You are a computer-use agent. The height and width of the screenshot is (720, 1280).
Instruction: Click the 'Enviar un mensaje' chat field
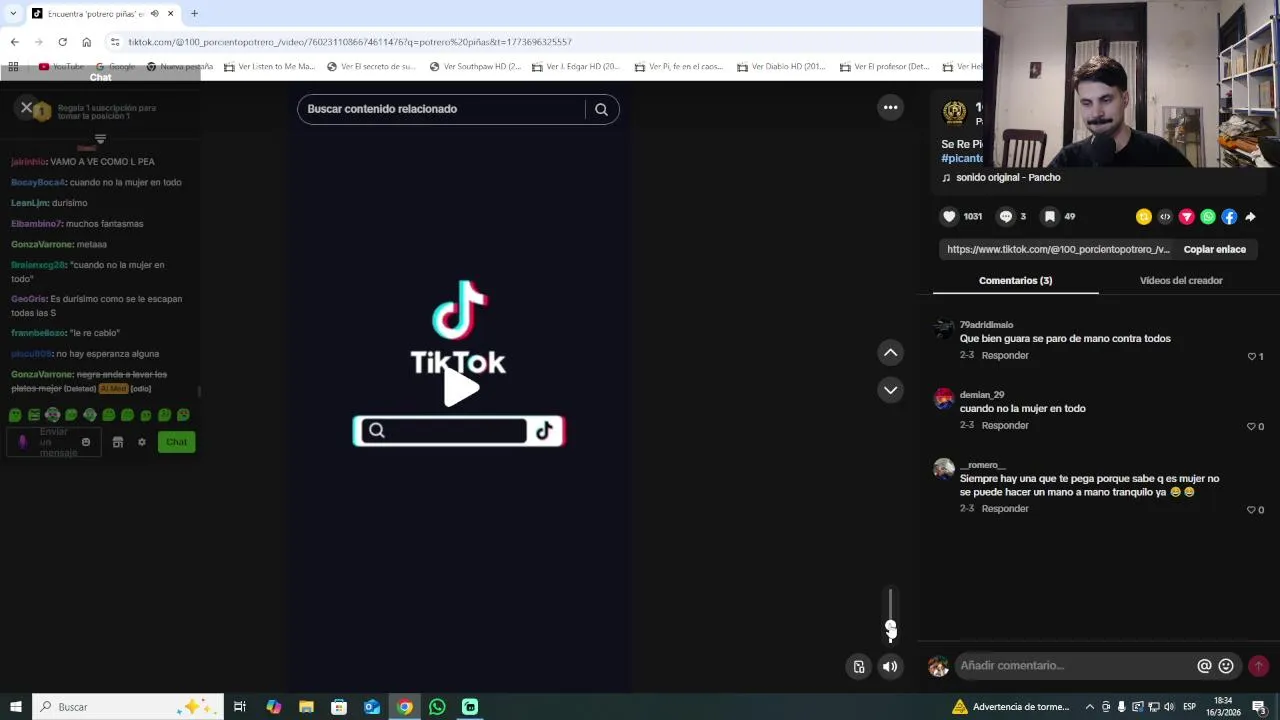click(x=54, y=442)
